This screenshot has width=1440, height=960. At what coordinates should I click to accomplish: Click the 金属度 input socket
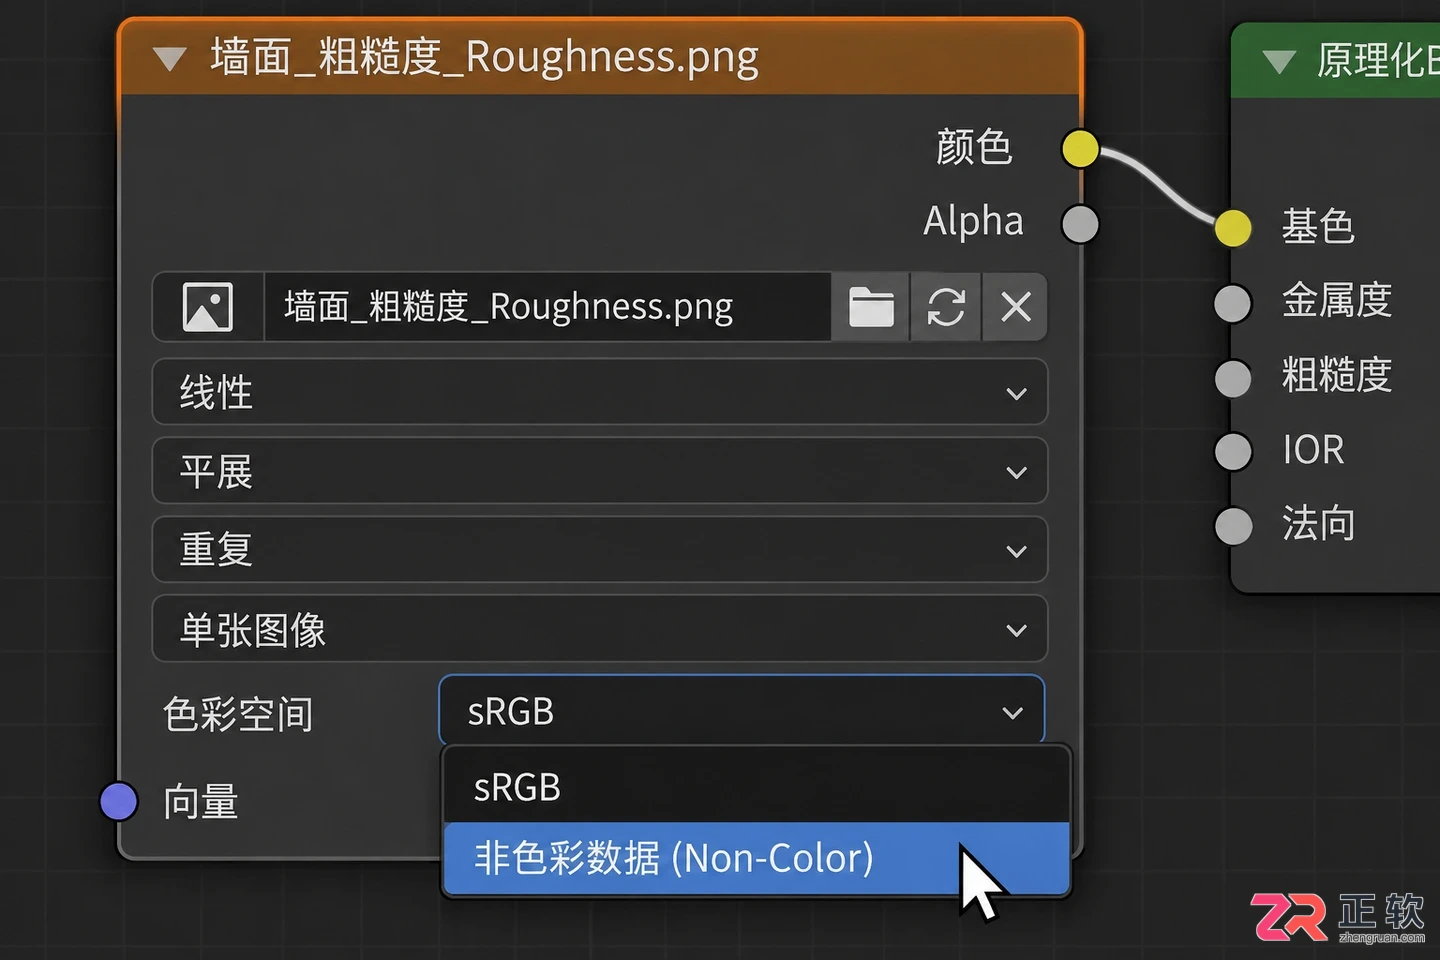tap(1233, 303)
